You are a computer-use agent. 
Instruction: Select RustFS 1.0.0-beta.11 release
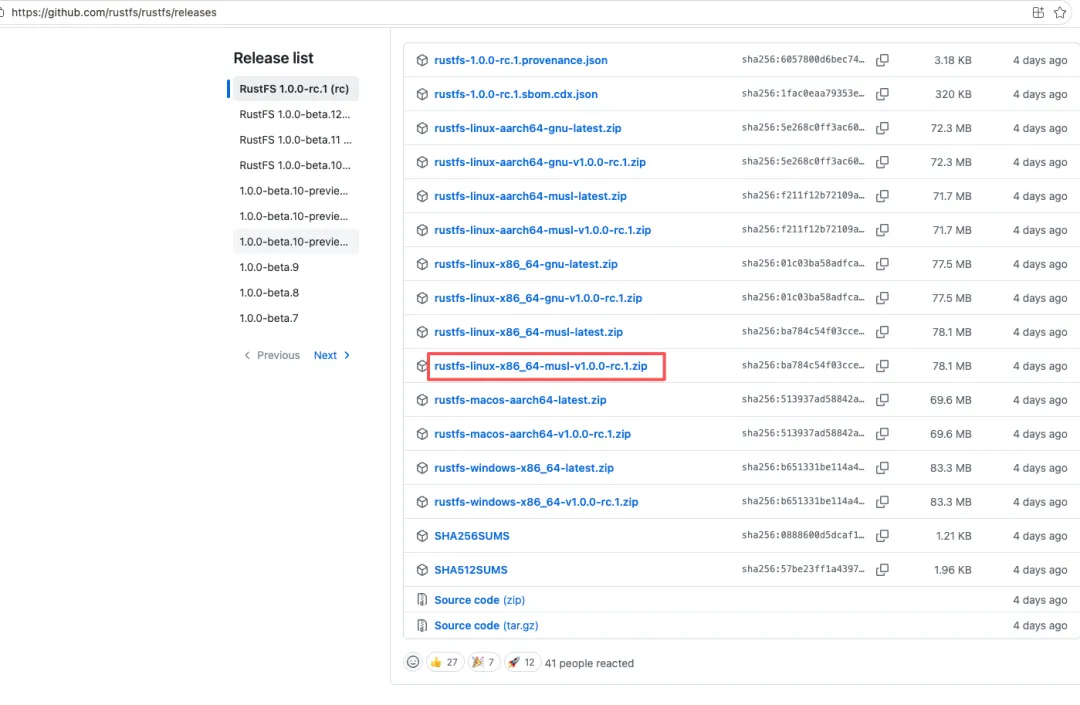coord(295,140)
